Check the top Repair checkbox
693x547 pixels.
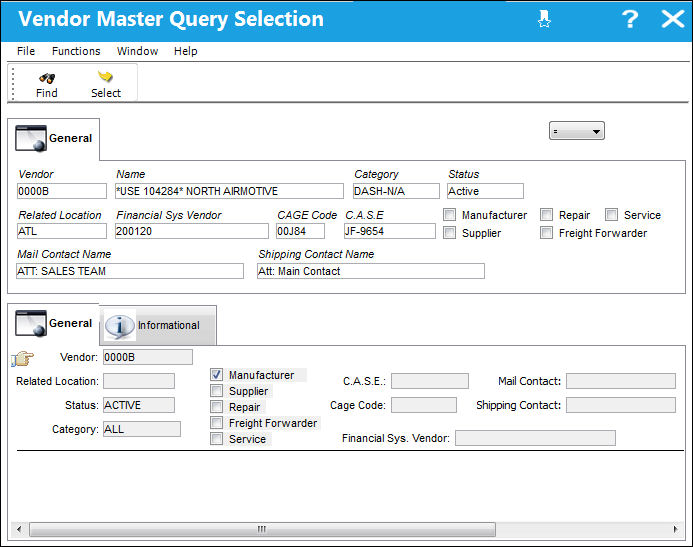(546, 215)
